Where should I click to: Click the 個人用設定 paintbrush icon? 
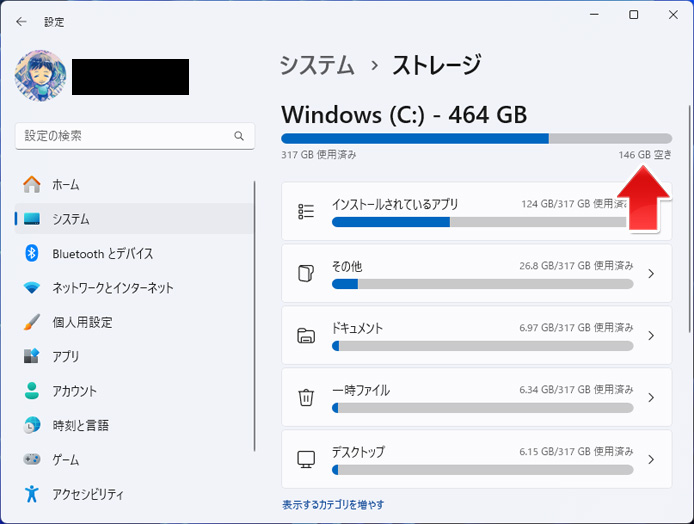tap(31, 322)
